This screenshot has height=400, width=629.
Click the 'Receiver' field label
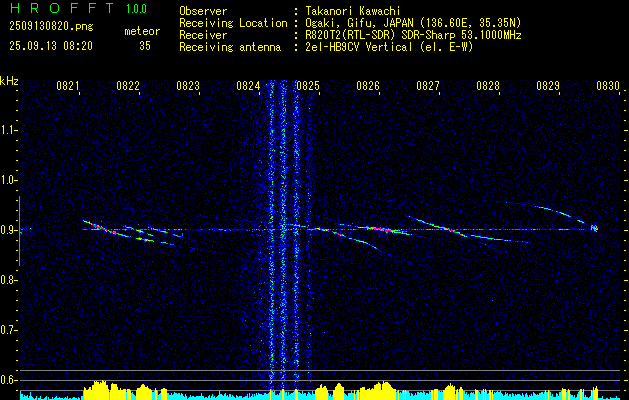coord(203,35)
